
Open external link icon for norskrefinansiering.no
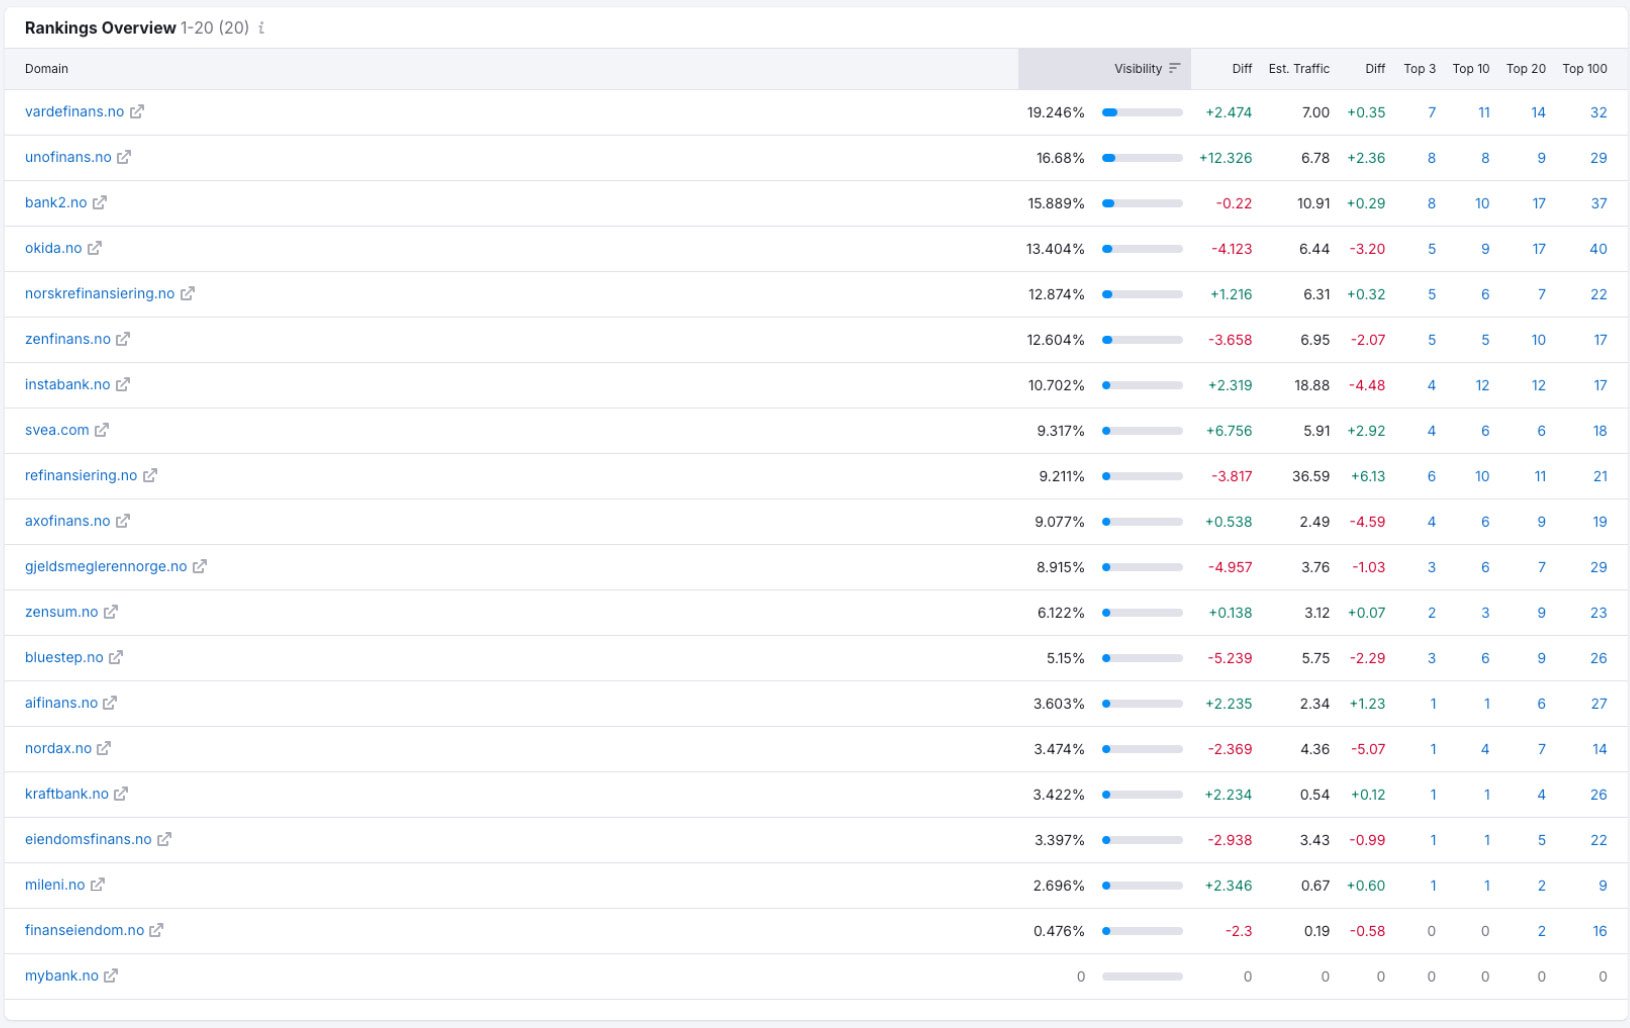click(x=188, y=294)
